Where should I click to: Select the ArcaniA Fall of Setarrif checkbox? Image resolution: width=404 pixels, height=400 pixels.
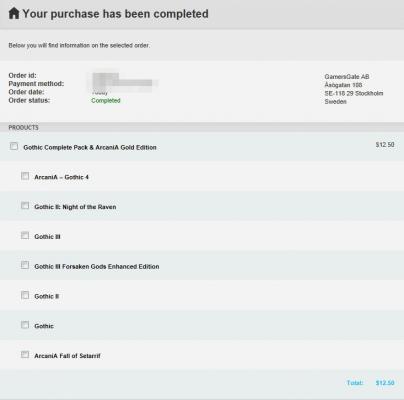25,354
